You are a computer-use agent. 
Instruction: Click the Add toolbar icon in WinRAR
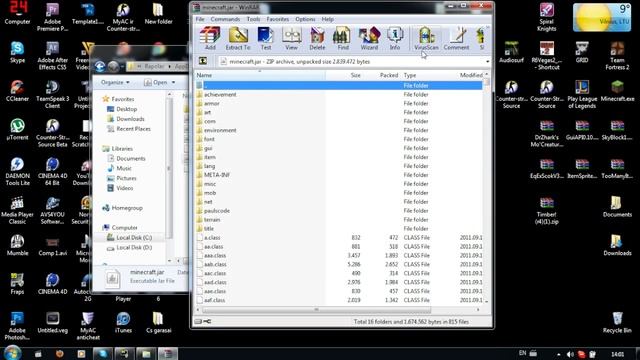coord(210,38)
